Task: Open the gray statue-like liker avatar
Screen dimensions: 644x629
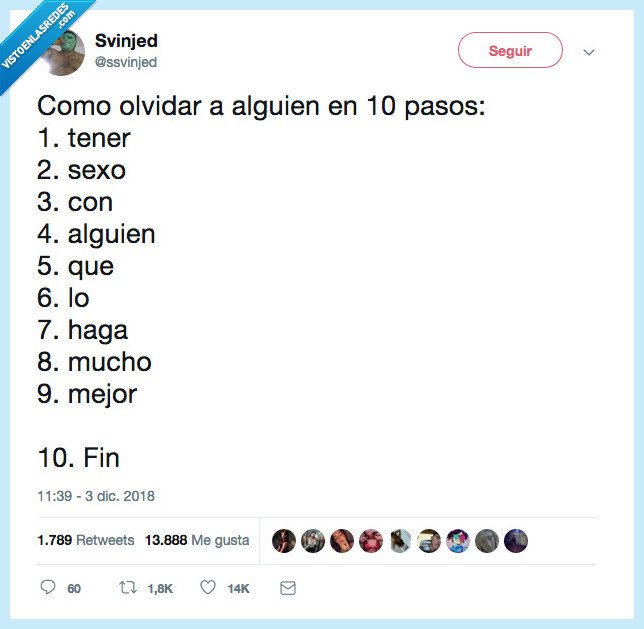Action: click(487, 541)
